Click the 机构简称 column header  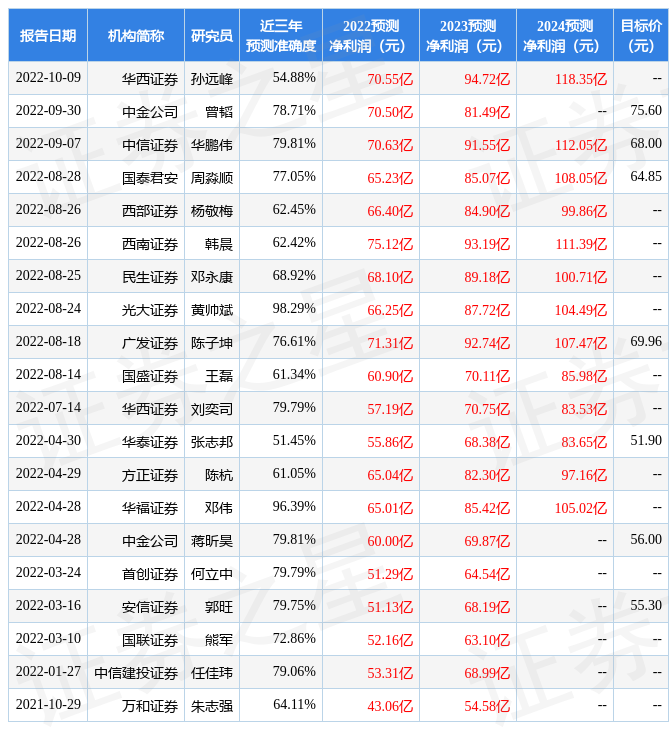coord(136,35)
